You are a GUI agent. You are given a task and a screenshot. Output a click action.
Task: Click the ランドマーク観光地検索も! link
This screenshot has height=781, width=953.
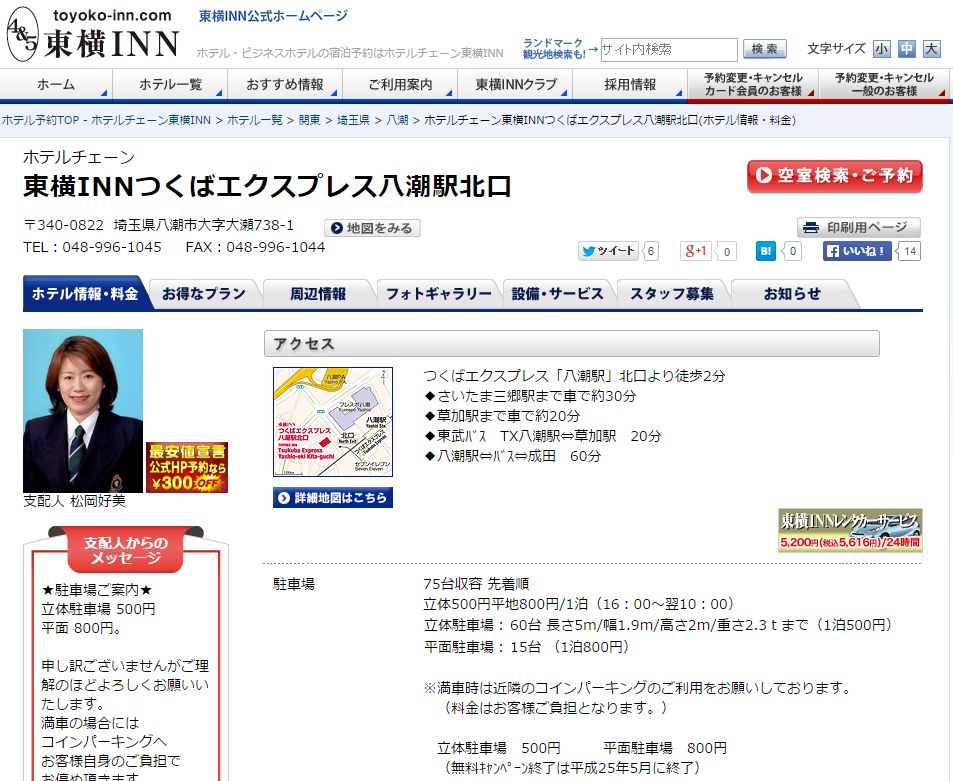(x=553, y=49)
